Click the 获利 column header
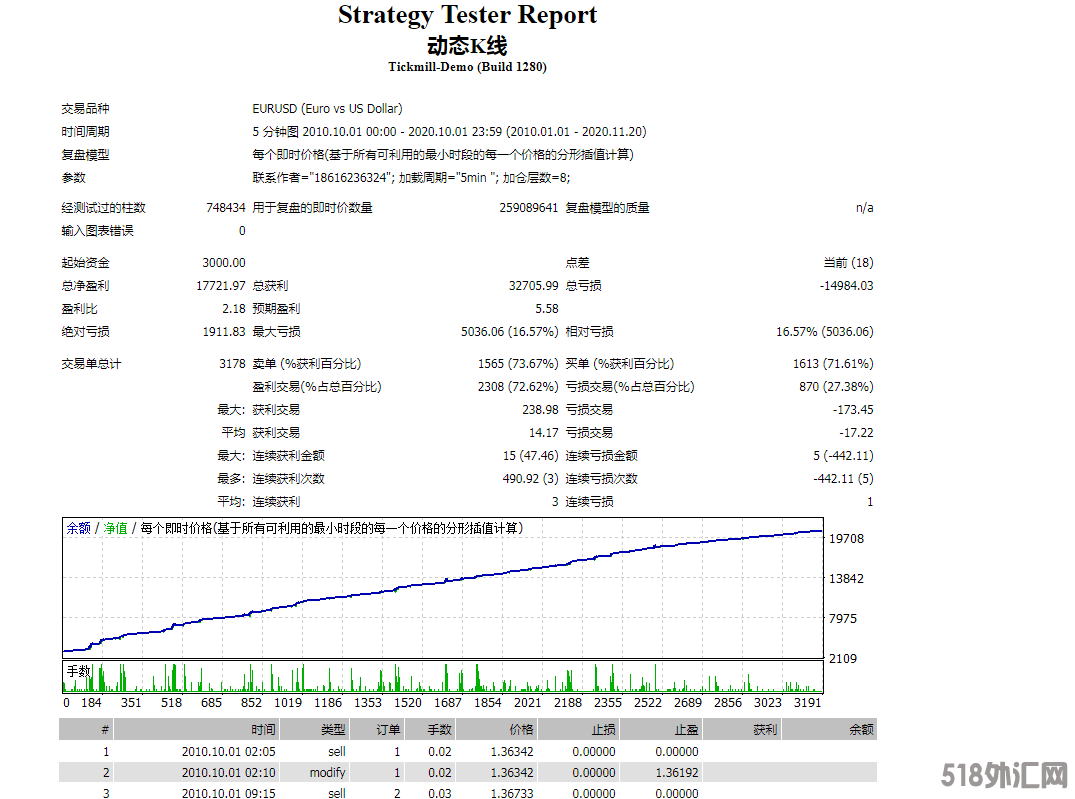This screenshot has height=799, width=1075. tap(765, 730)
